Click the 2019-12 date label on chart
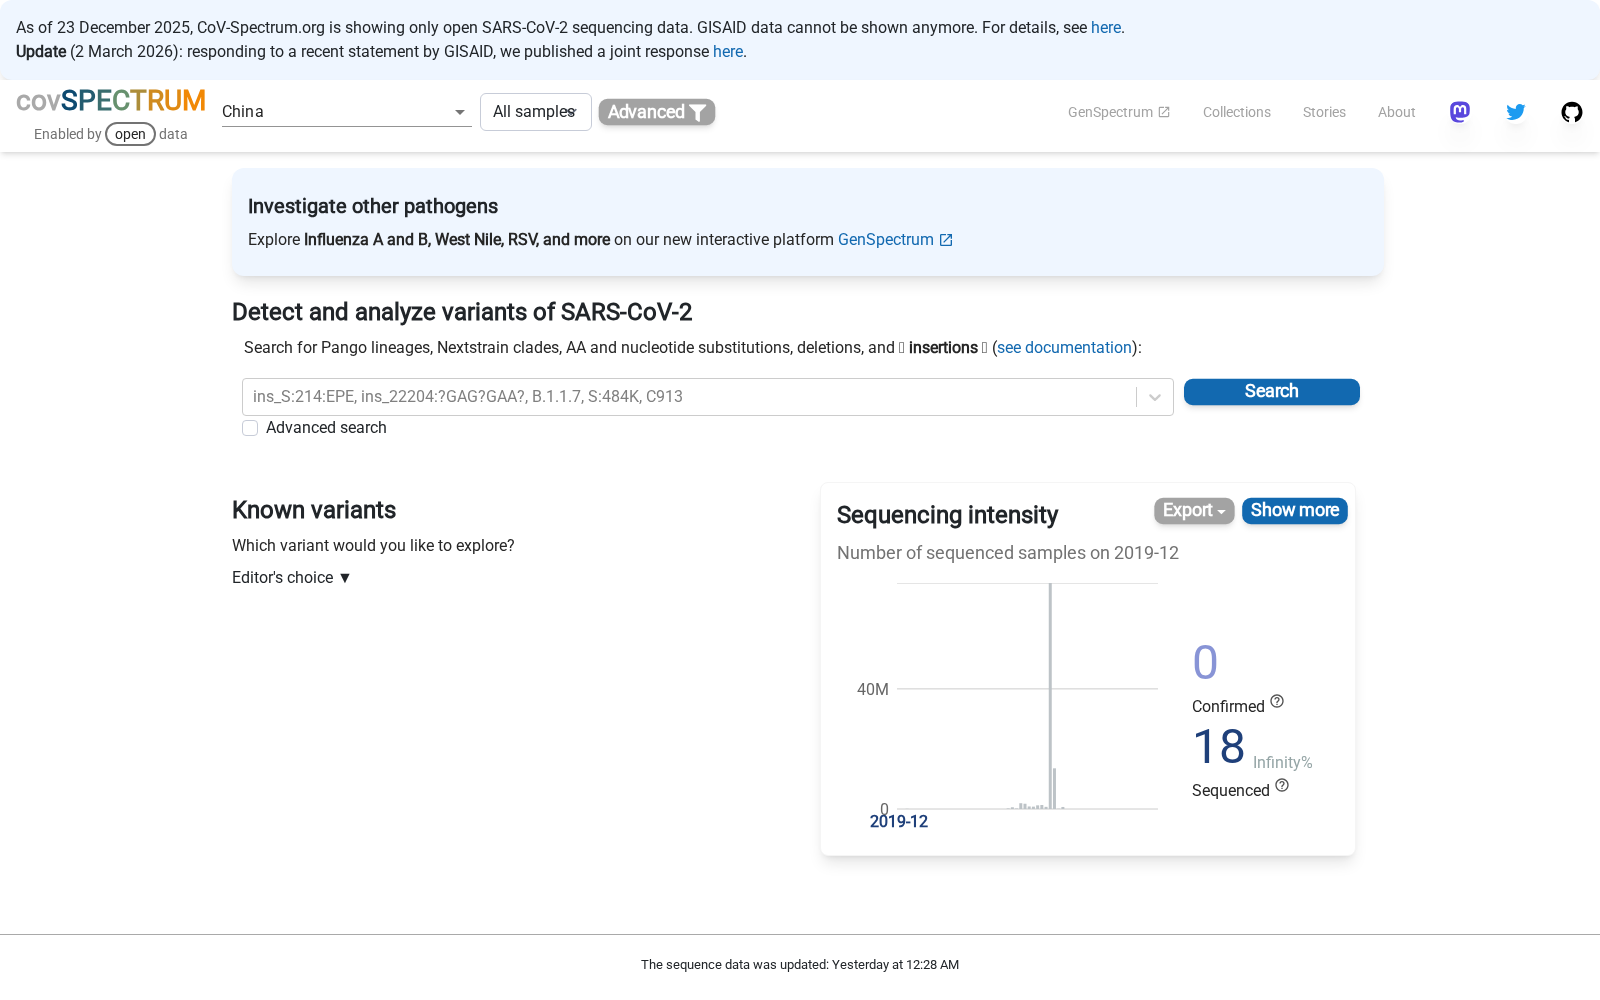 click(899, 822)
